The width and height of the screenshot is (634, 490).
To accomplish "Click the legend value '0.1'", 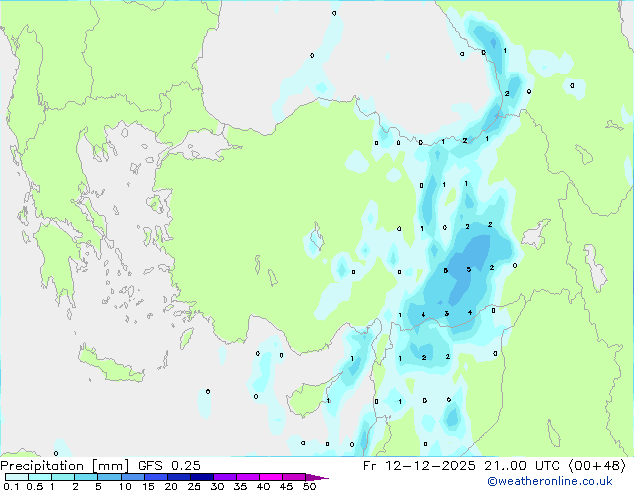I will click(x=11, y=486).
